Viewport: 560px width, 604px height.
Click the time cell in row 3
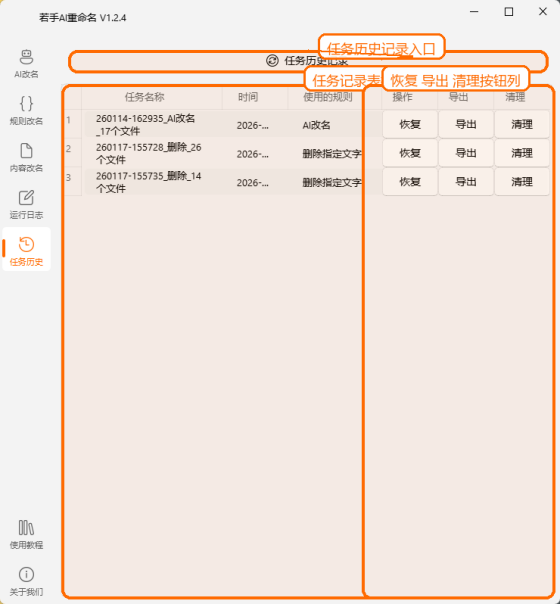pyautogui.click(x=253, y=183)
